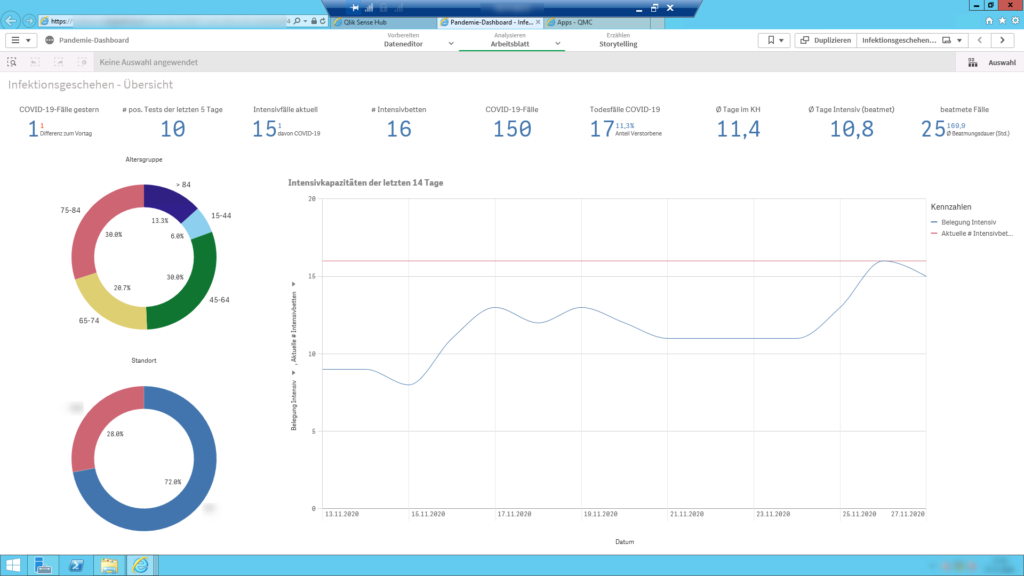Click the Aktuelle # Intensivbetten legend swatch

935,233
